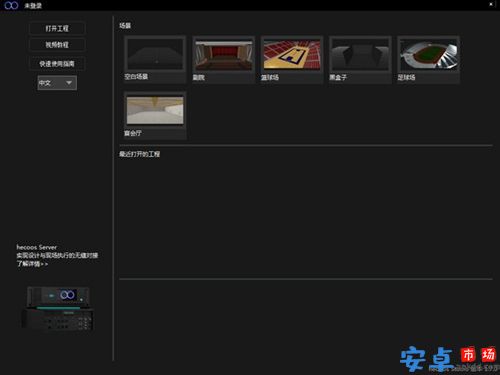Click the hecoos infinity logo in title bar

coord(11,5)
